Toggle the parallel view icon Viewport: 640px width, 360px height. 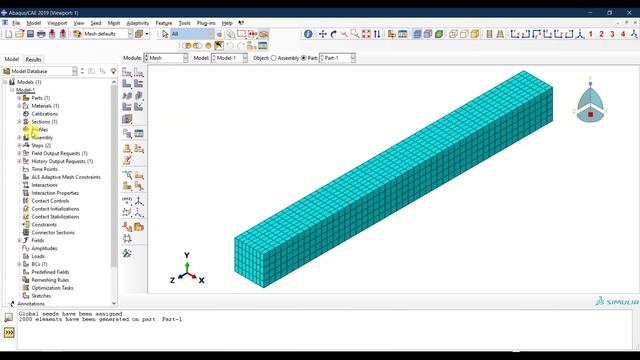489,34
